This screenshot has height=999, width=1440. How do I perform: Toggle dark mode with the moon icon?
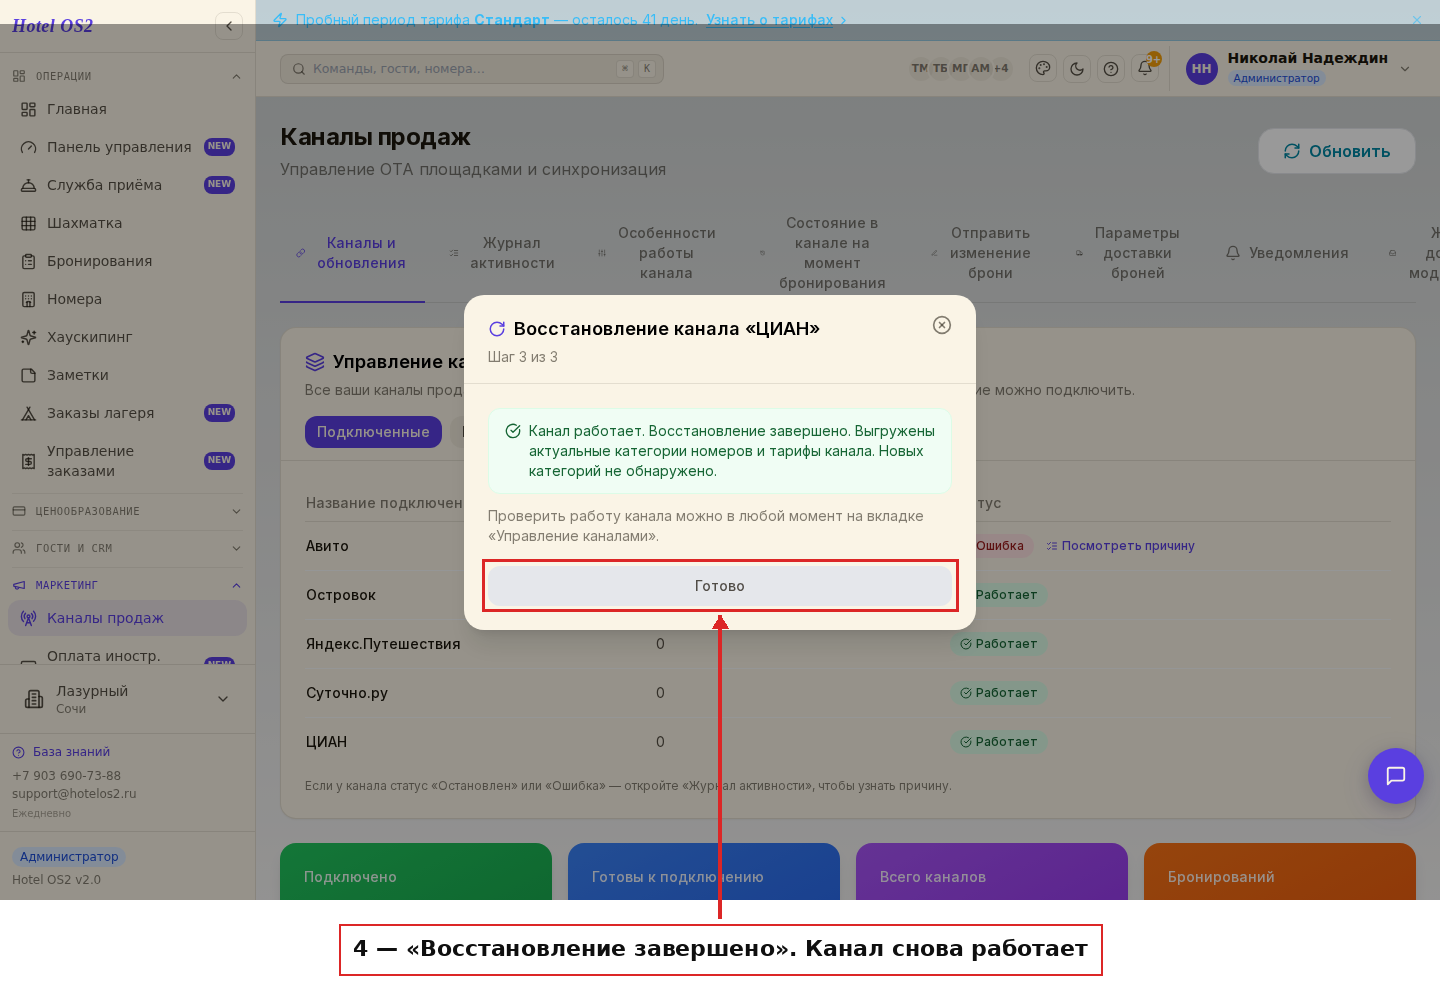[x=1077, y=68]
